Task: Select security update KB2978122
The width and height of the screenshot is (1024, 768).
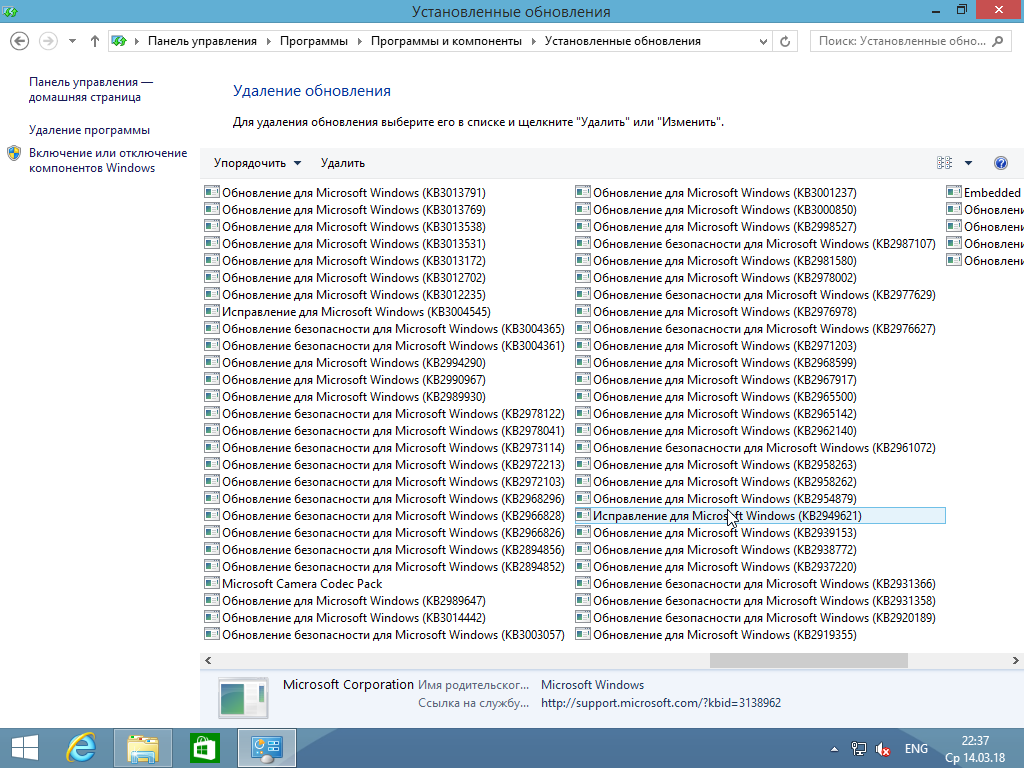Action: tap(393, 413)
